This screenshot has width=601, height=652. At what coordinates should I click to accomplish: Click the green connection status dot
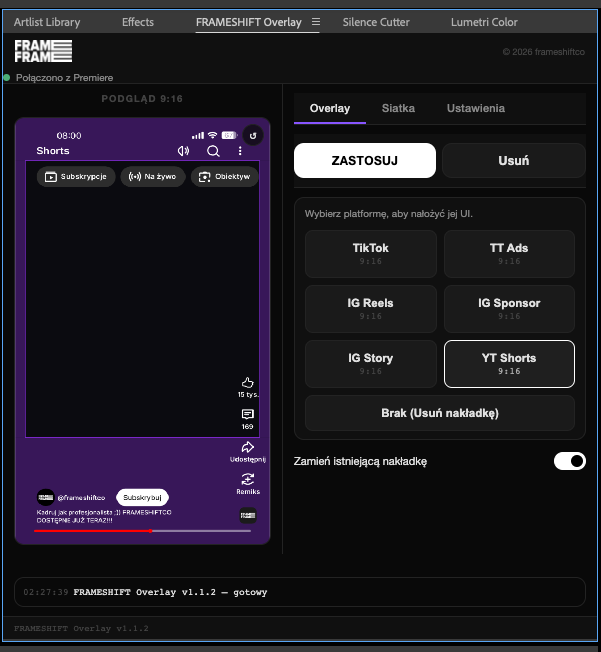(6, 77)
